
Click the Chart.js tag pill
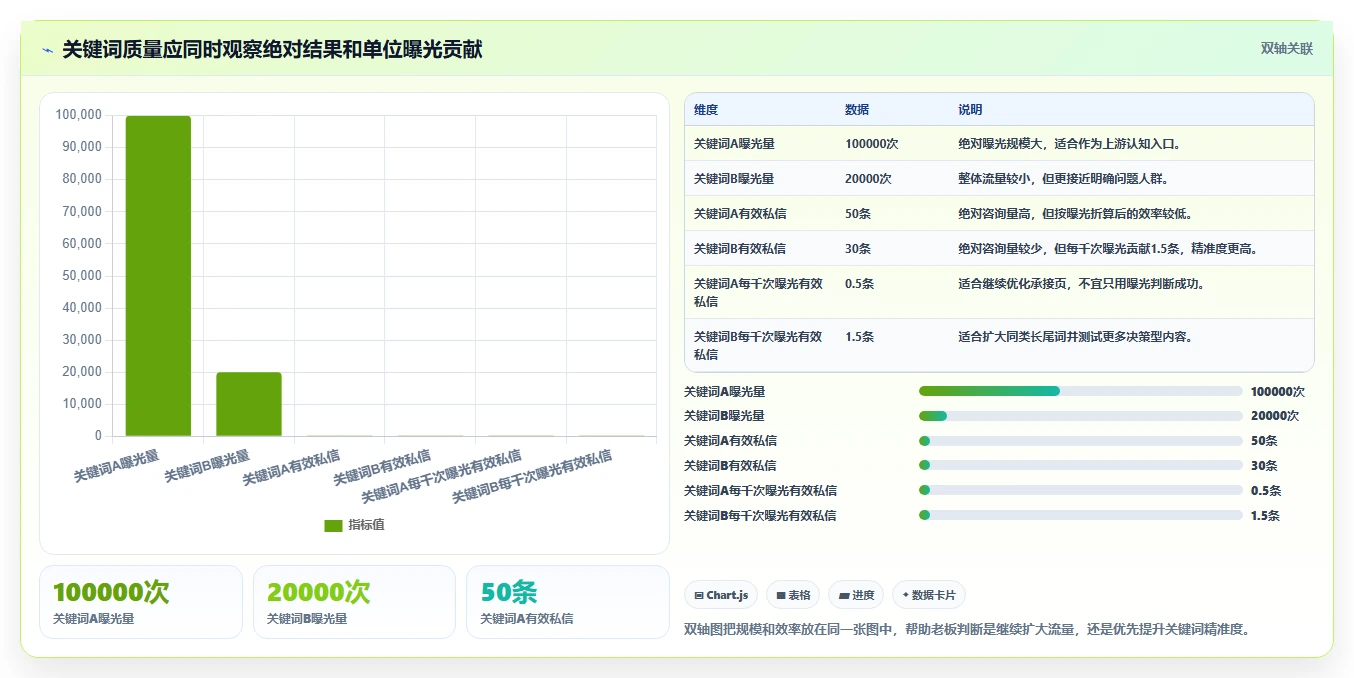[721, 595]
